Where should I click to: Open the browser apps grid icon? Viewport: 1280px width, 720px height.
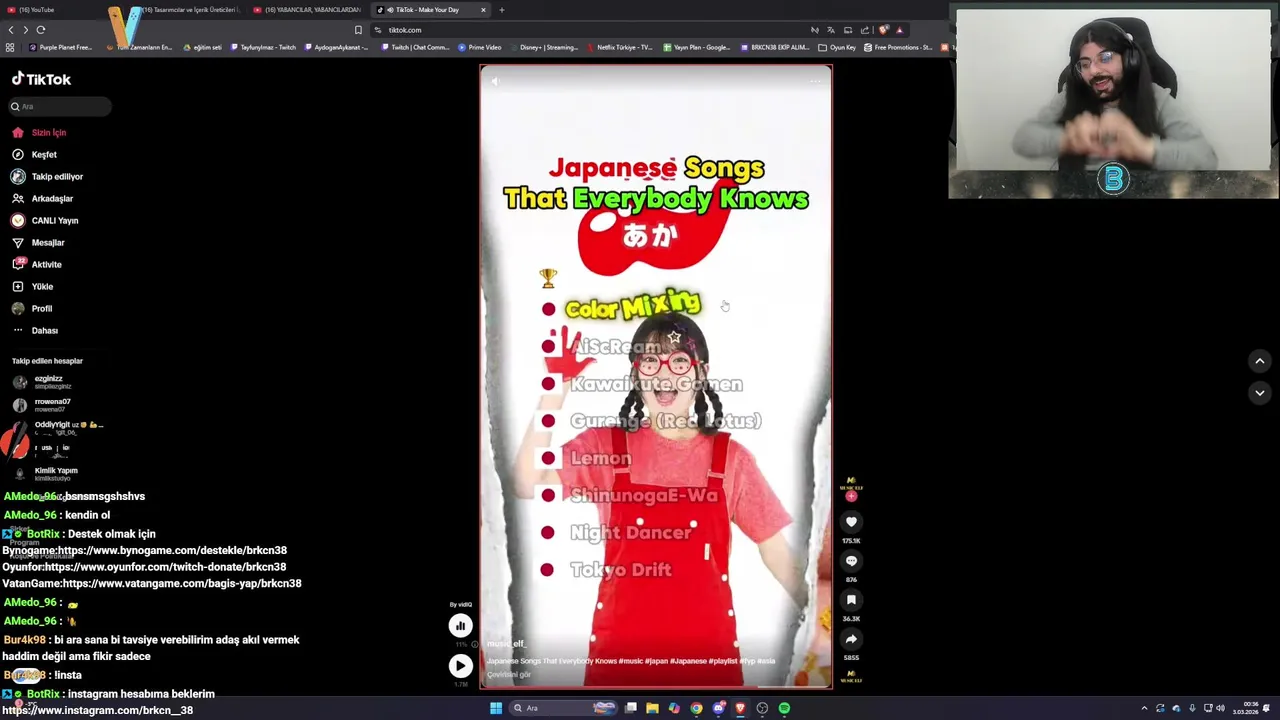(10, 47)
